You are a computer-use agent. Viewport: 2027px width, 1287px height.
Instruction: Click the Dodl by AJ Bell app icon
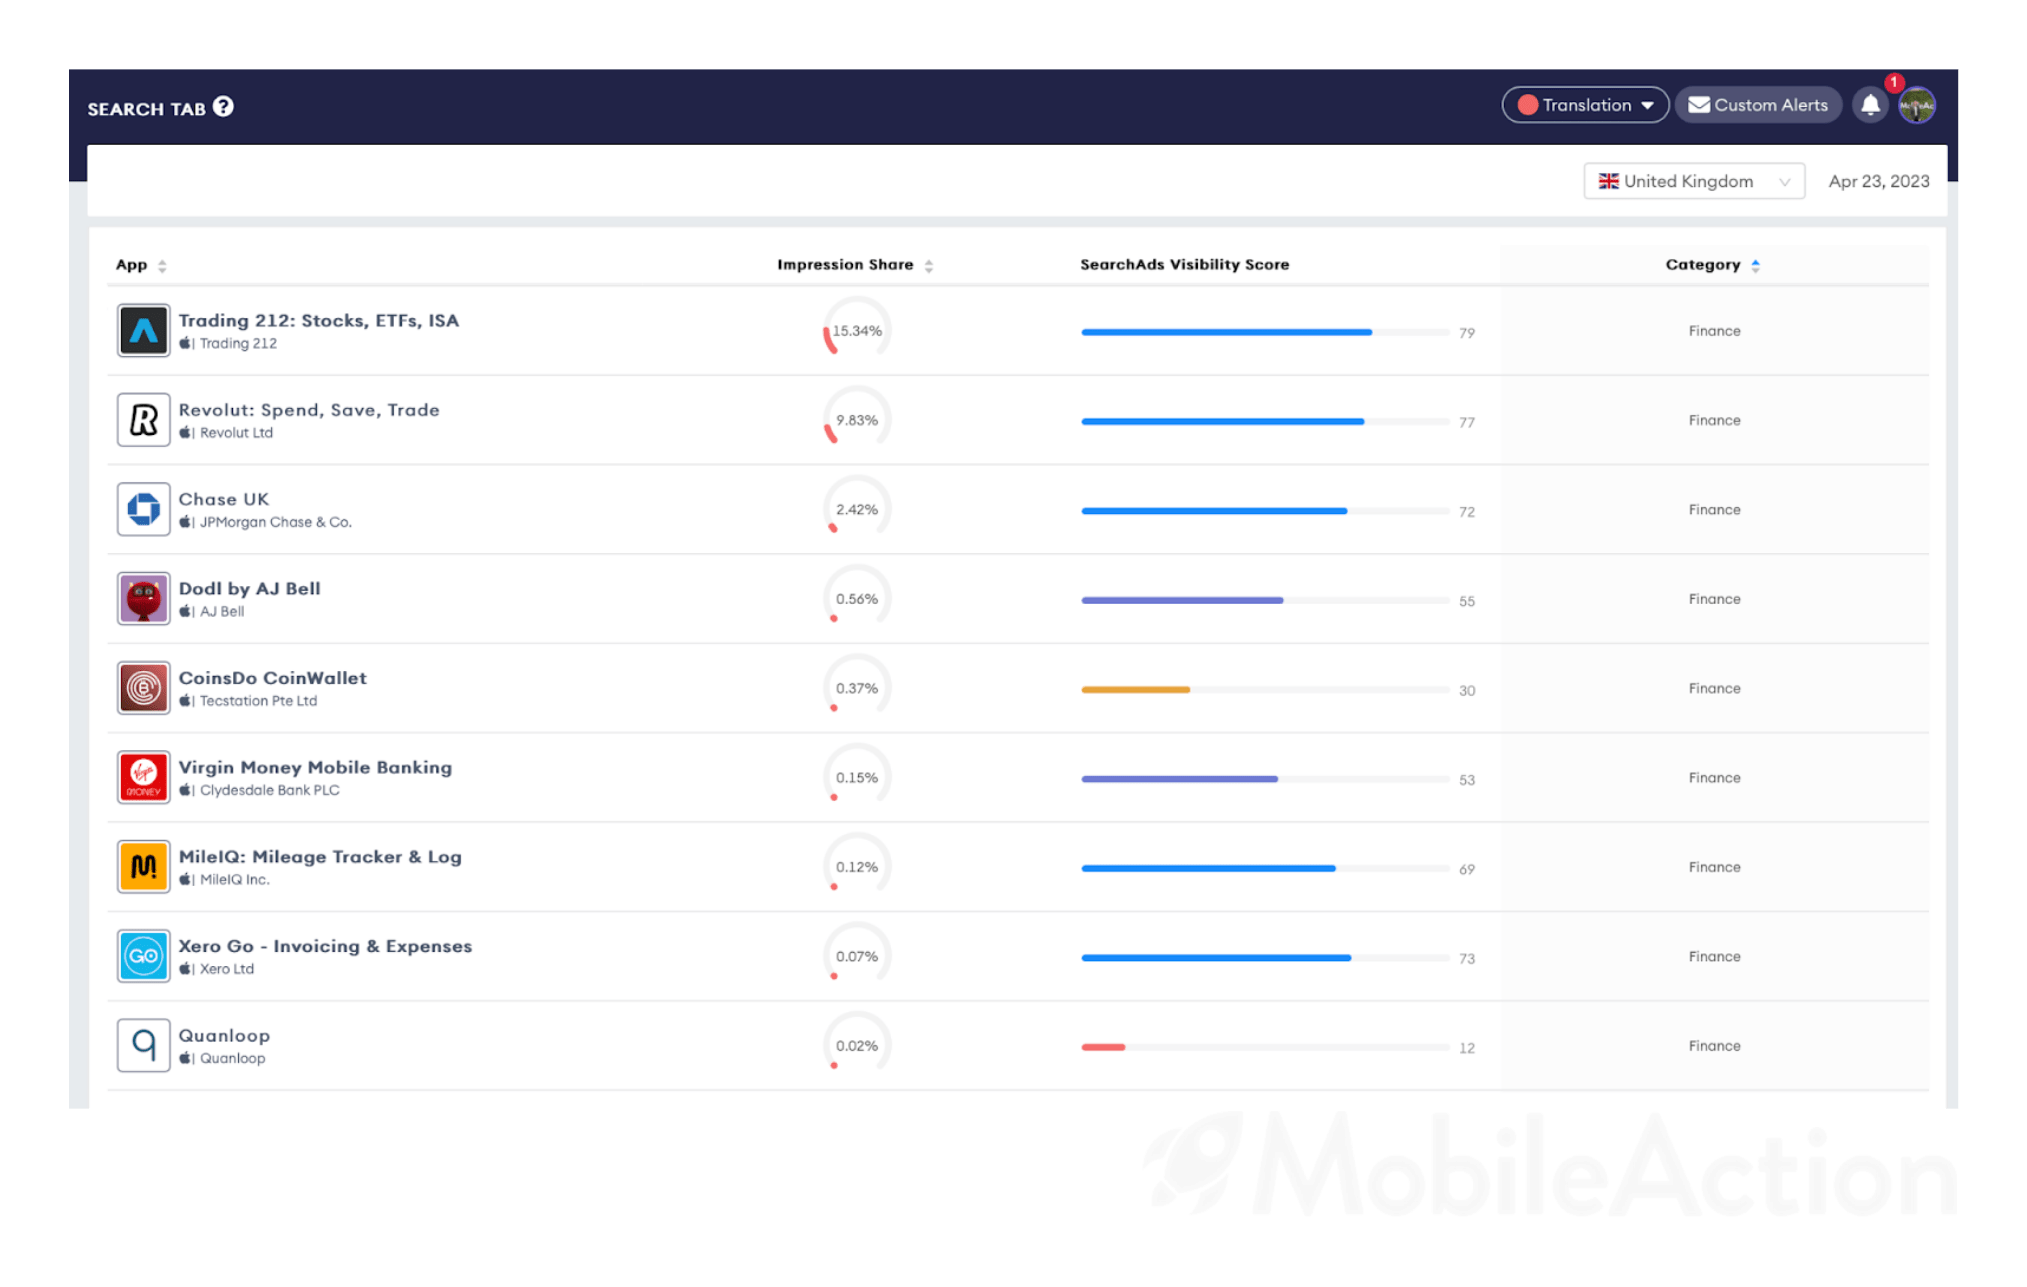click(x=143, y=599)
